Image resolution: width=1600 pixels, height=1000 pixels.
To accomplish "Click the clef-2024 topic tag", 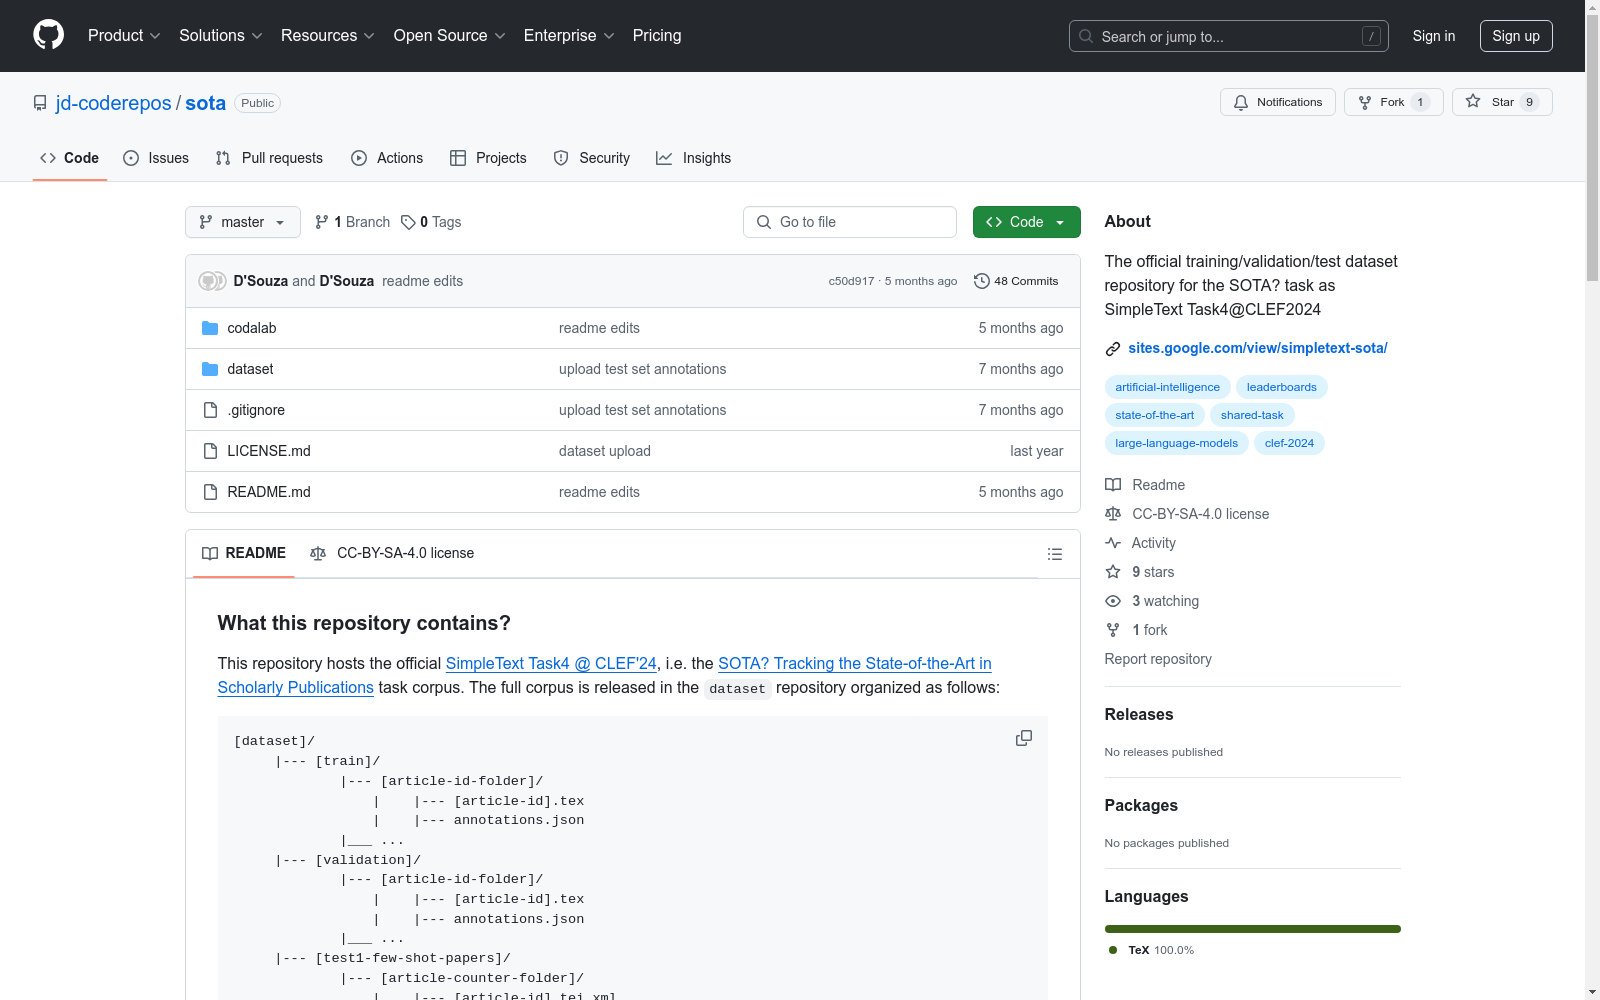I will tap(1289, 443).
